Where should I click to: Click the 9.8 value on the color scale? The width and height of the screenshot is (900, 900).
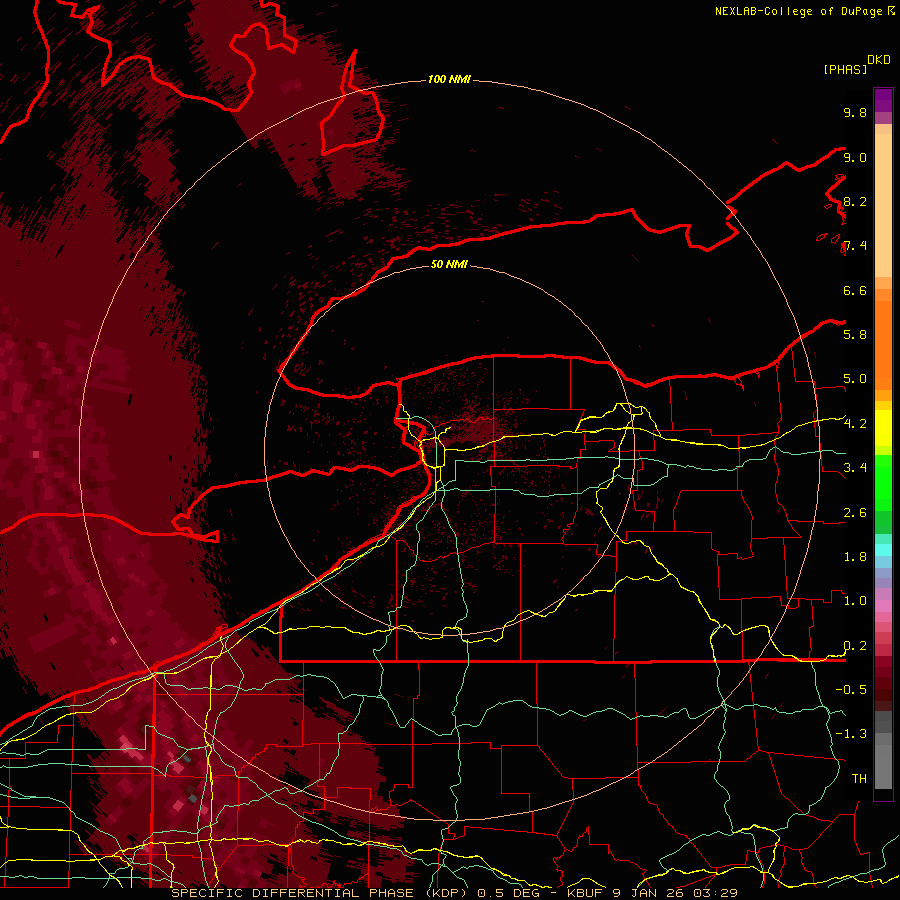[855, 112]
